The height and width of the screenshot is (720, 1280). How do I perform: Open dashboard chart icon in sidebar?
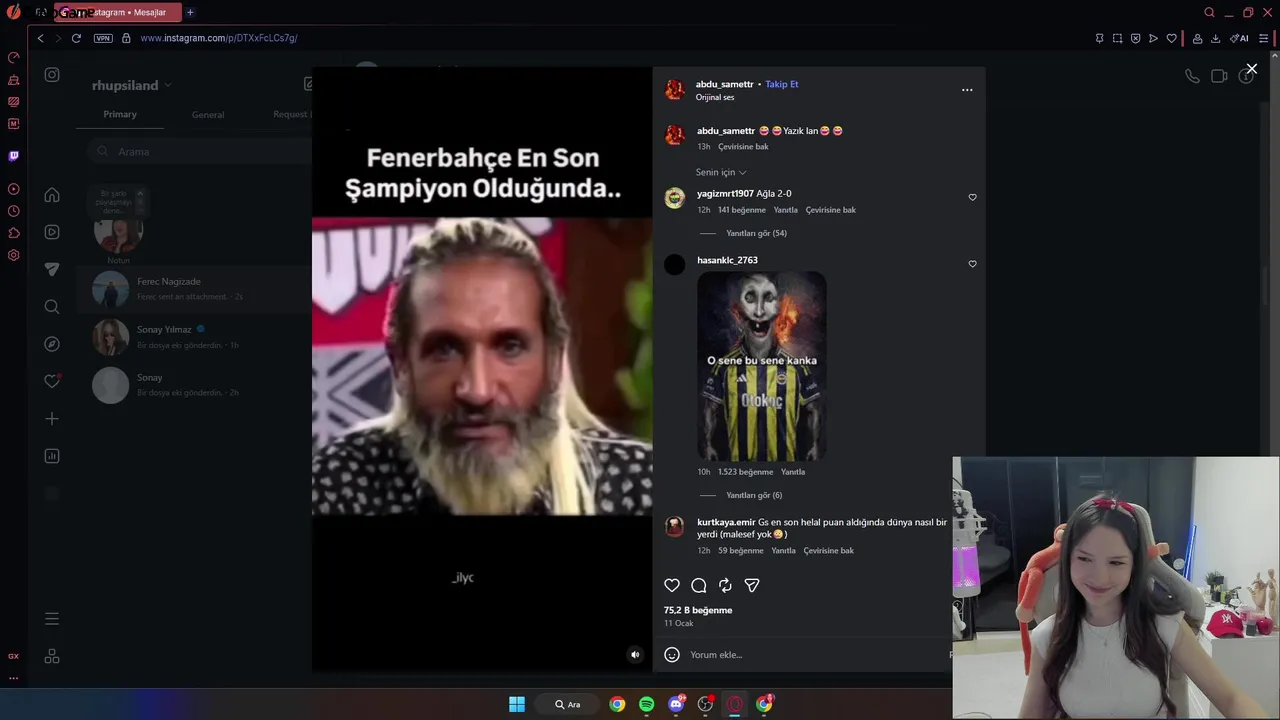pos(52,456)
